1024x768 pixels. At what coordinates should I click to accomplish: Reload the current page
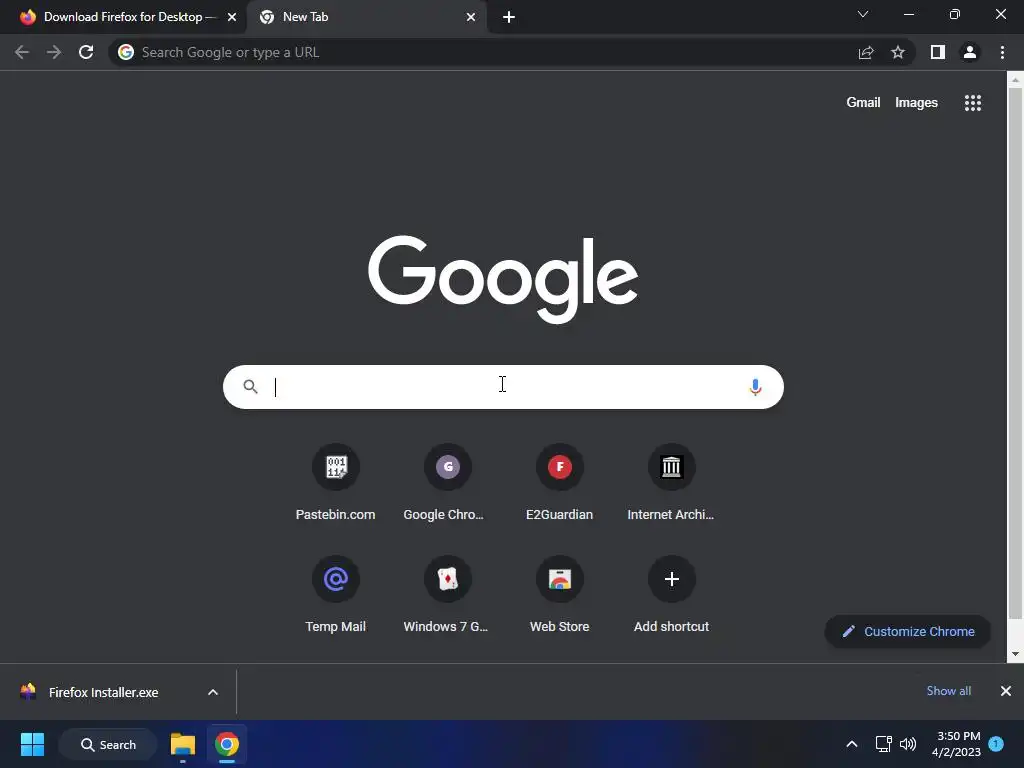pyautogui.click(x=86, y=52)
